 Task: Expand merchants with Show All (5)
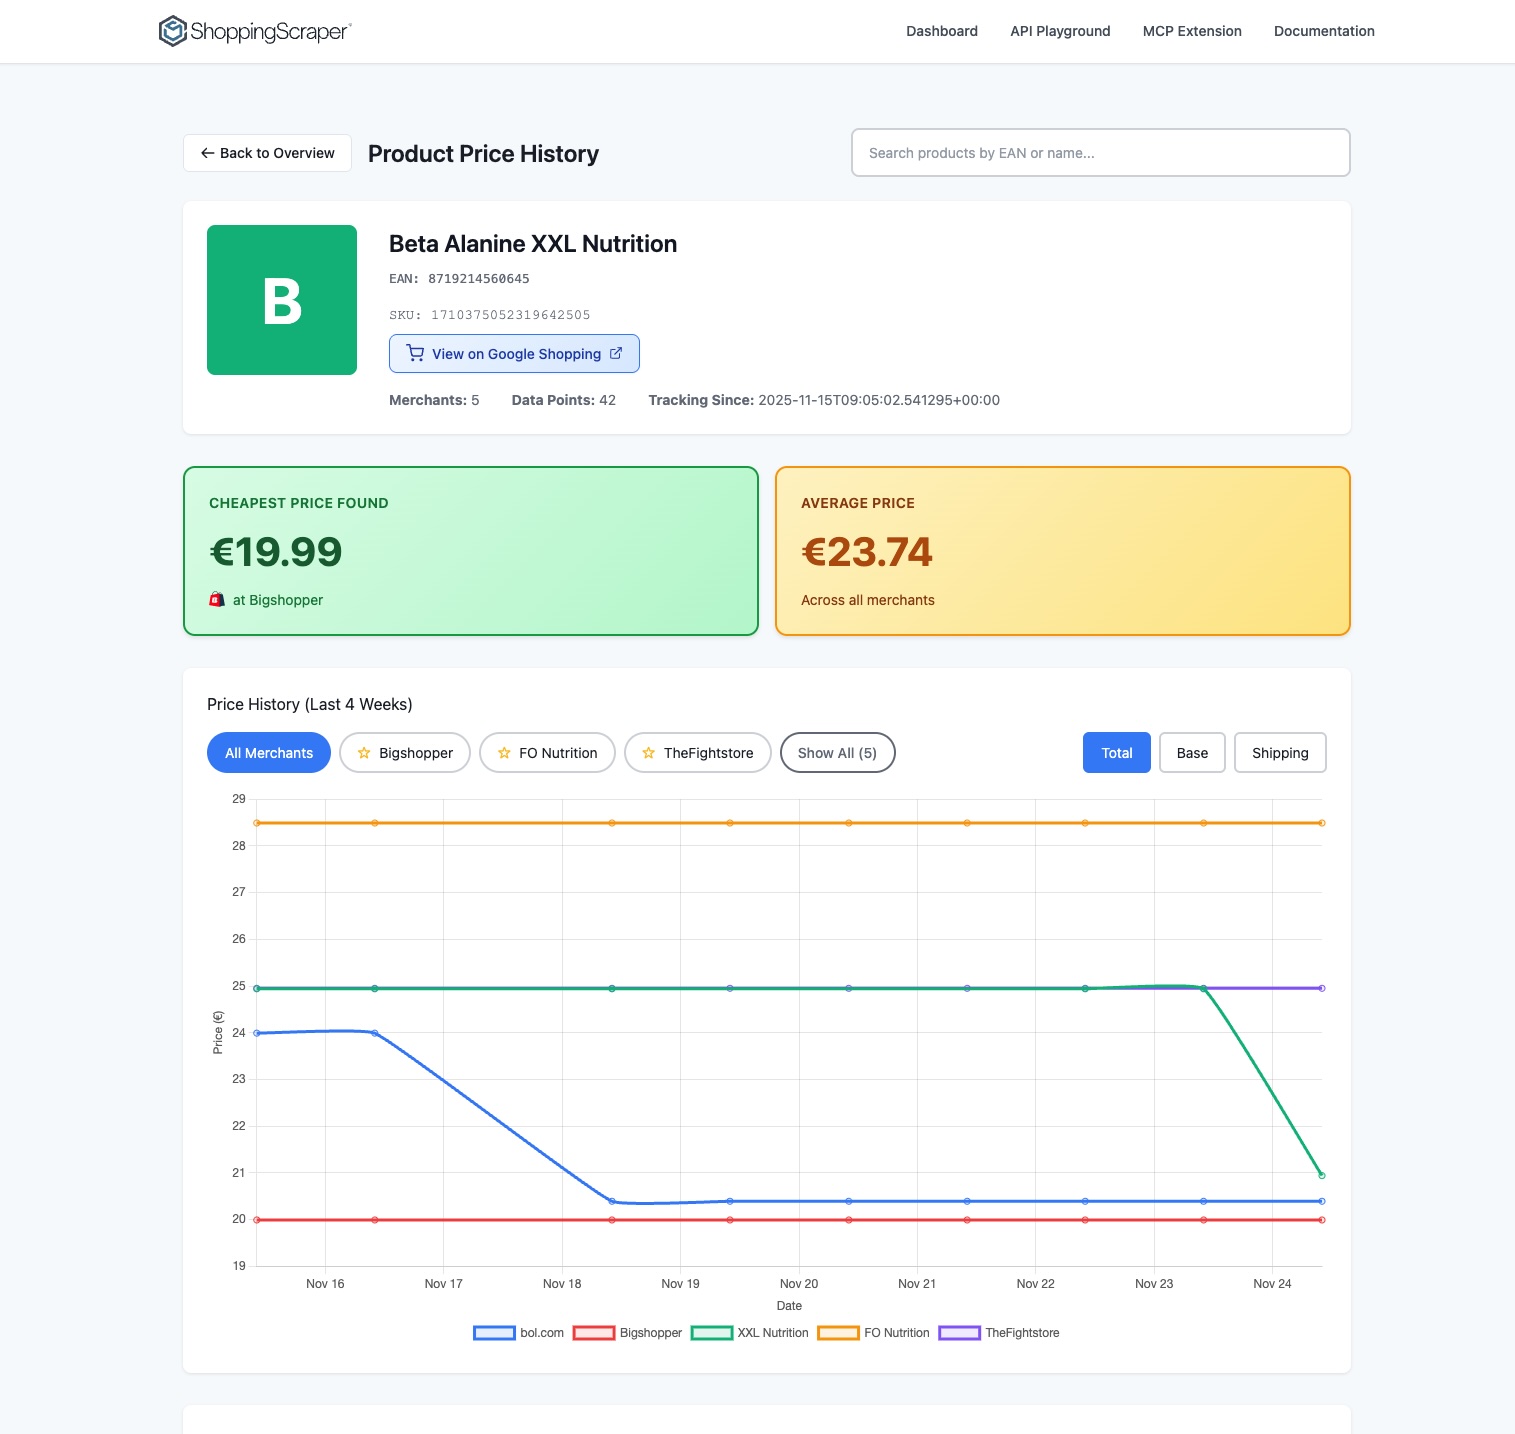pos(837,753)
